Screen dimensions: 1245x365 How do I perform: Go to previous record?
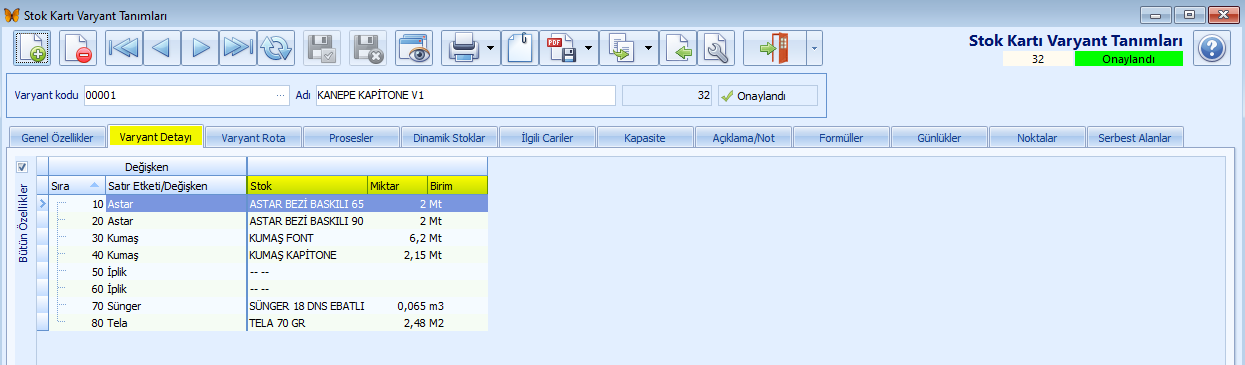coord(161,48)
